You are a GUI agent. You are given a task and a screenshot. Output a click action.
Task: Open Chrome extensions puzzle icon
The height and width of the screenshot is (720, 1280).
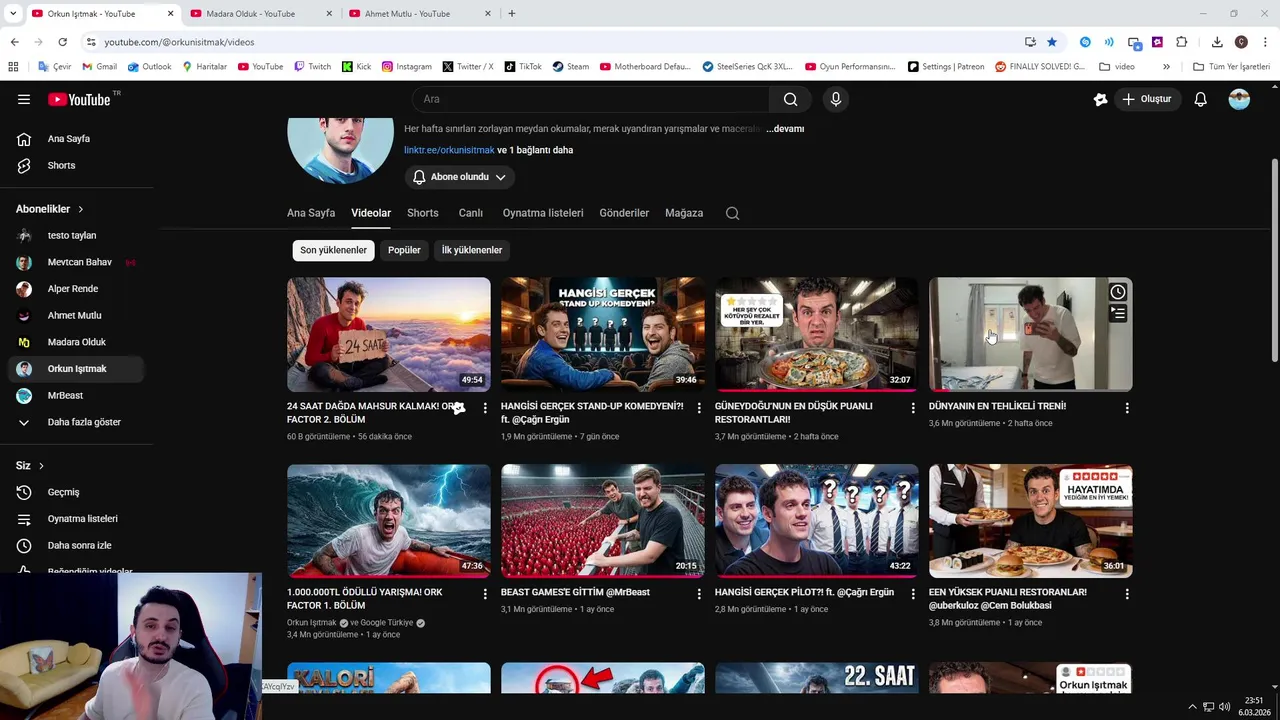(x=1181, y=42)
